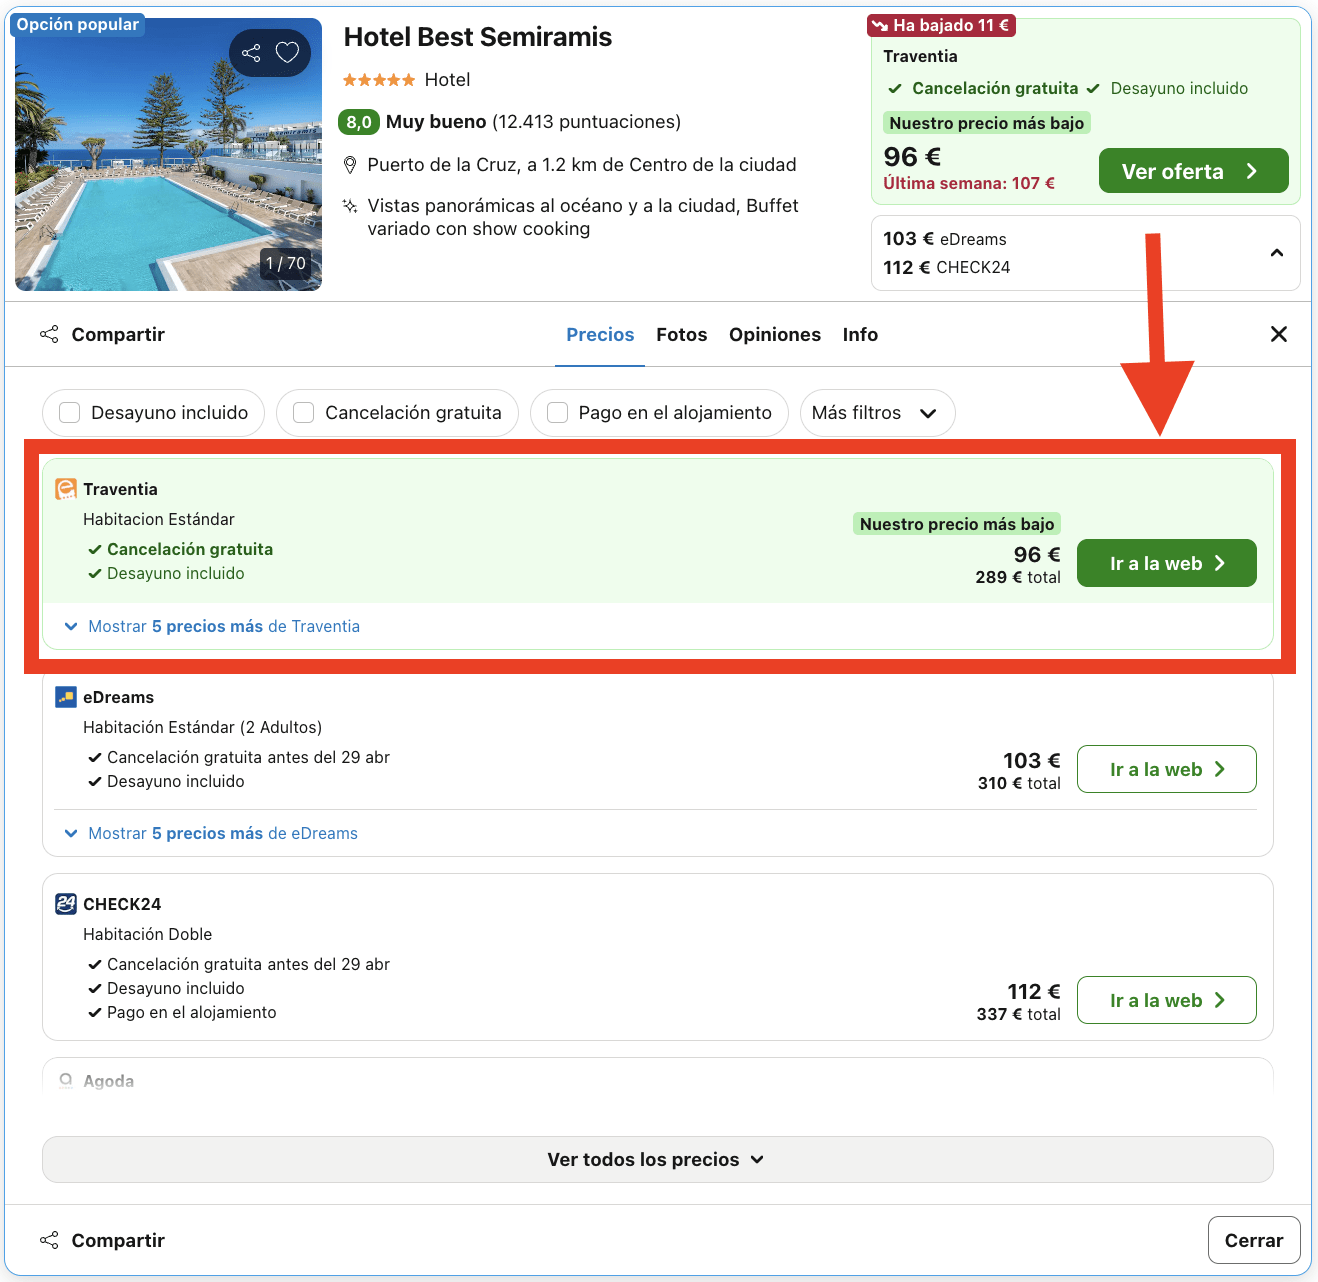The height and width of the screenshot is (1282, 1318).
Task: Click the eDreams provider logo
Action: 64,696
